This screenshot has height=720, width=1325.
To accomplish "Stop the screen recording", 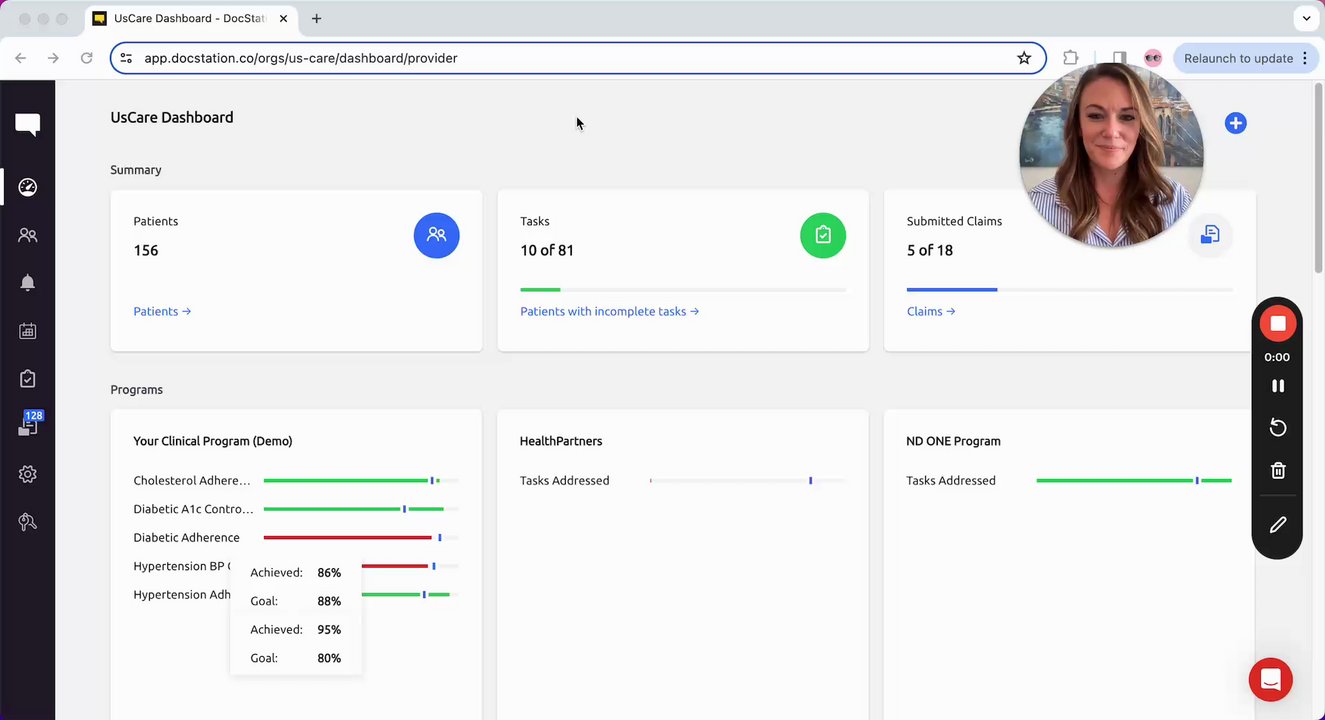I will pyautogui.click(x=1278, y=323).
